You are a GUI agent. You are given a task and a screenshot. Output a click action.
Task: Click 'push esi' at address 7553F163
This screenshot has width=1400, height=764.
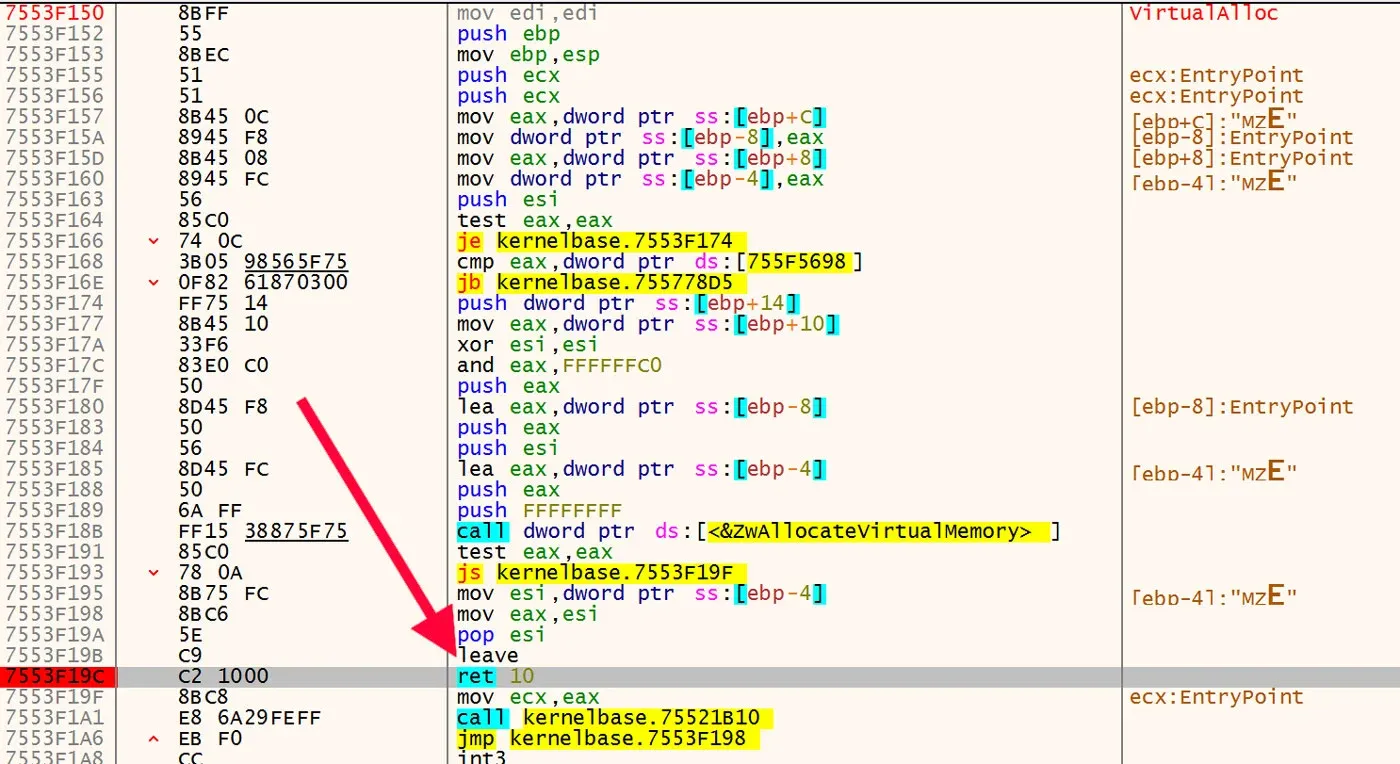coord(507,199)
